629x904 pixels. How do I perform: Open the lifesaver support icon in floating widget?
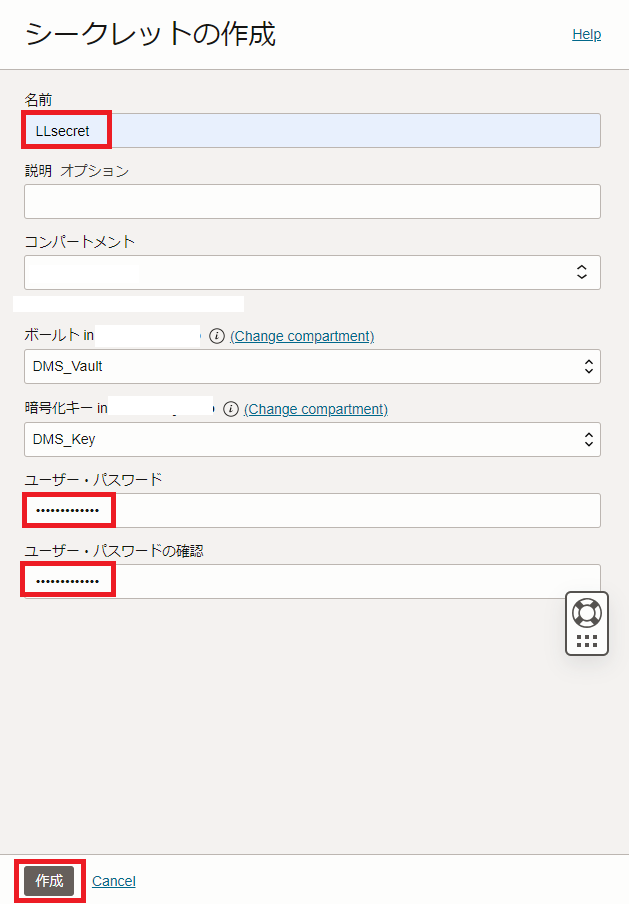click(x=586, y=611)
